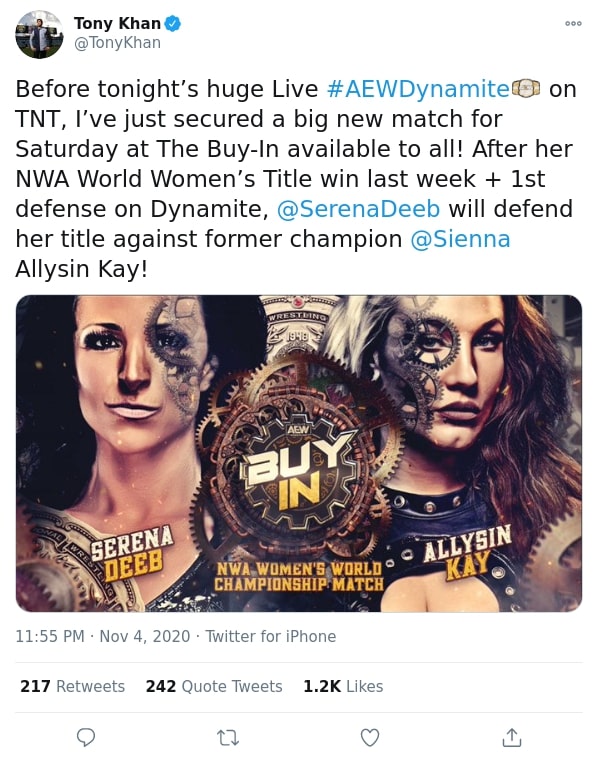Open the #AEWDynamite hashtag
This screenshot has width=598, height=761.
(418, 89)
